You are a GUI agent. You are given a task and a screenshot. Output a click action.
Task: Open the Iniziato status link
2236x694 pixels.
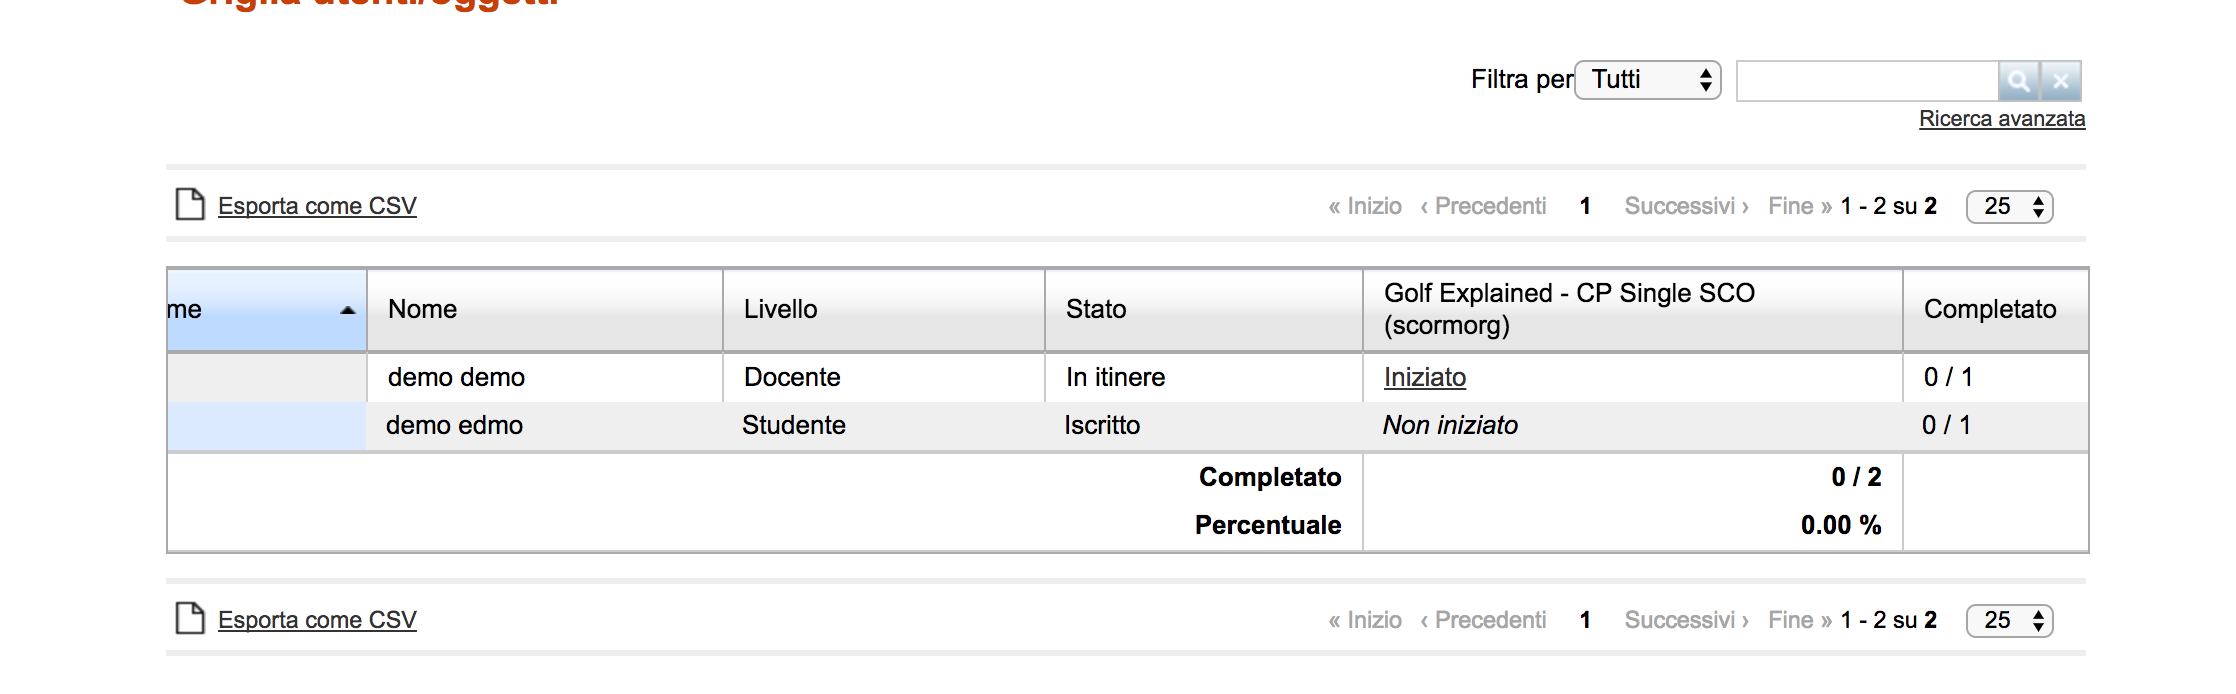[1425, 377]
